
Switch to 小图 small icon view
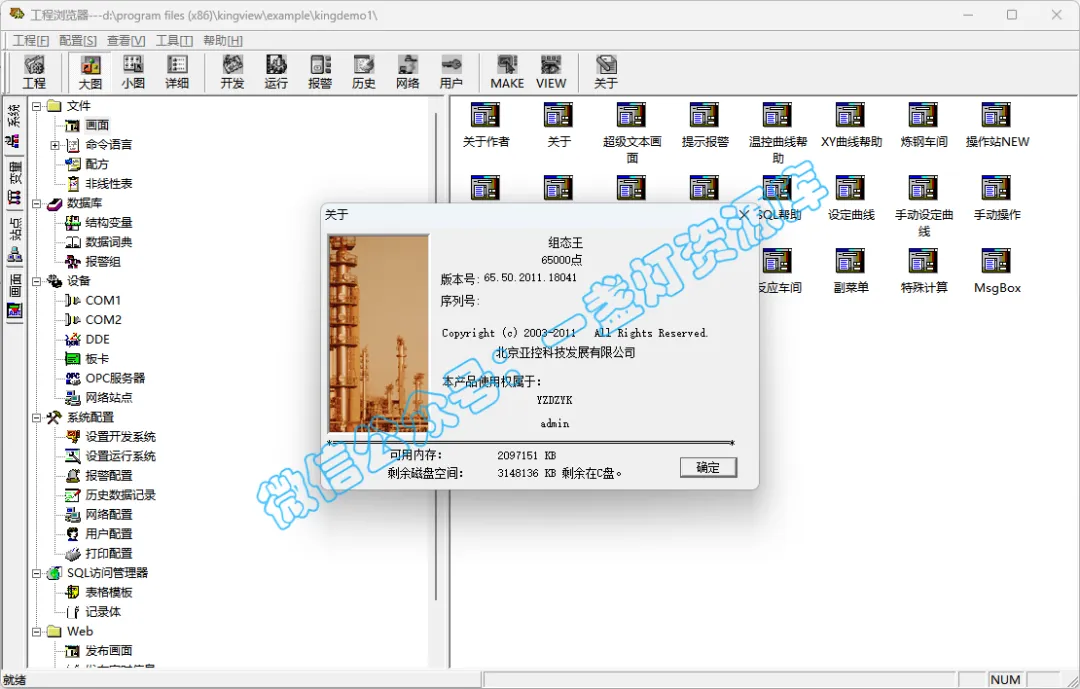tap(133, 72)
